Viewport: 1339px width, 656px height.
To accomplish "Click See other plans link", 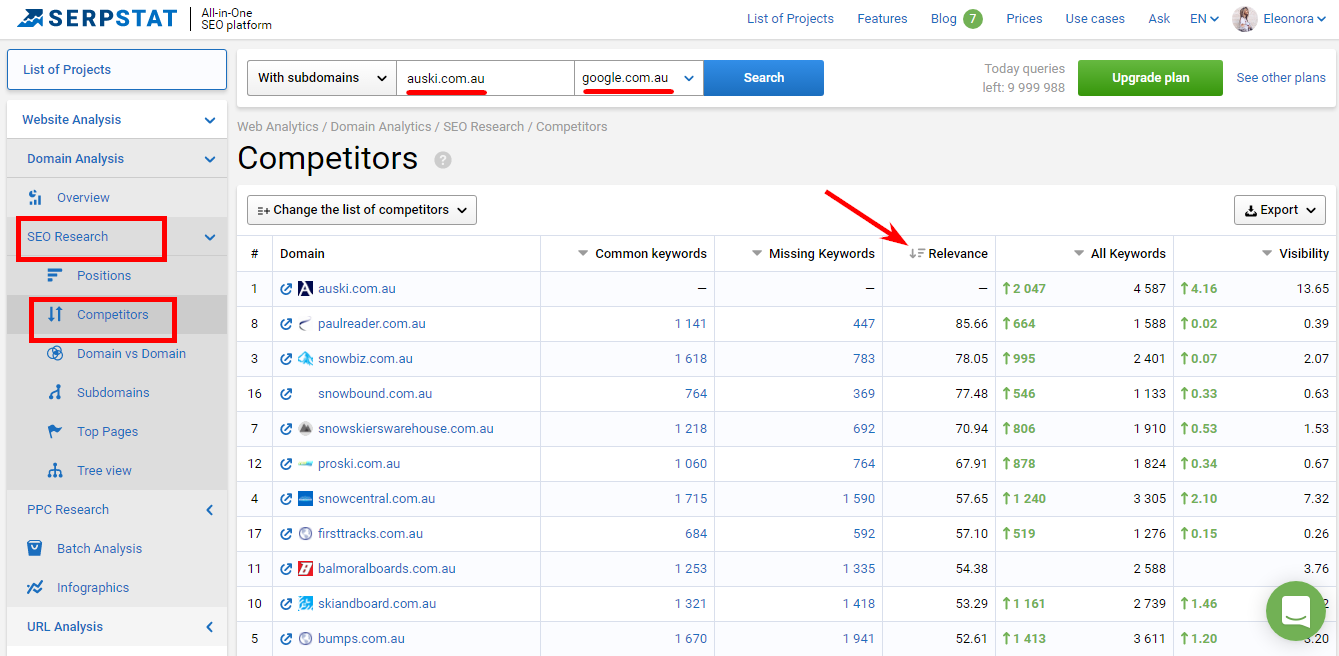I will pyautogui.click(x=1281, y=78).
